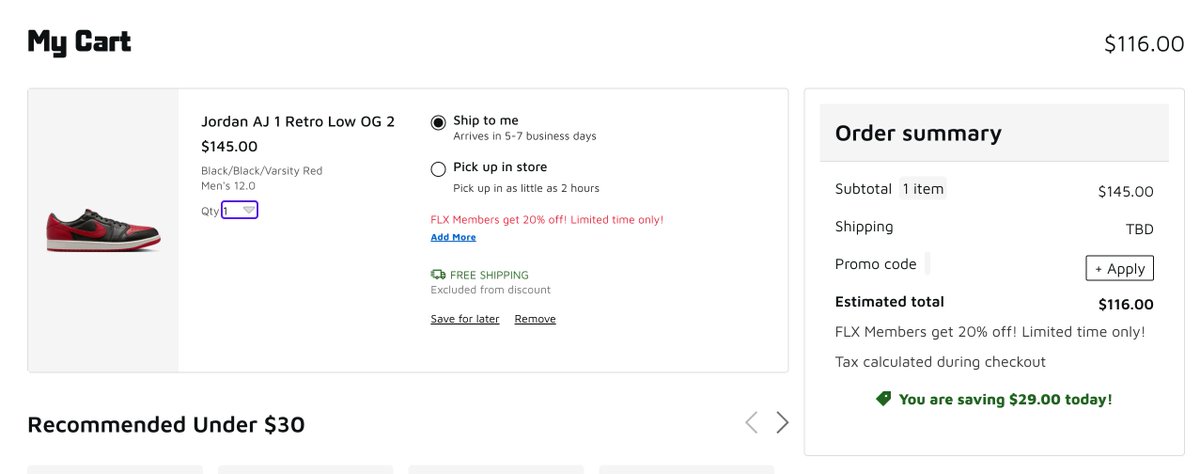Go to next recommended products arrow
This screenshot has width=1200, height=474.
point(782,423)
